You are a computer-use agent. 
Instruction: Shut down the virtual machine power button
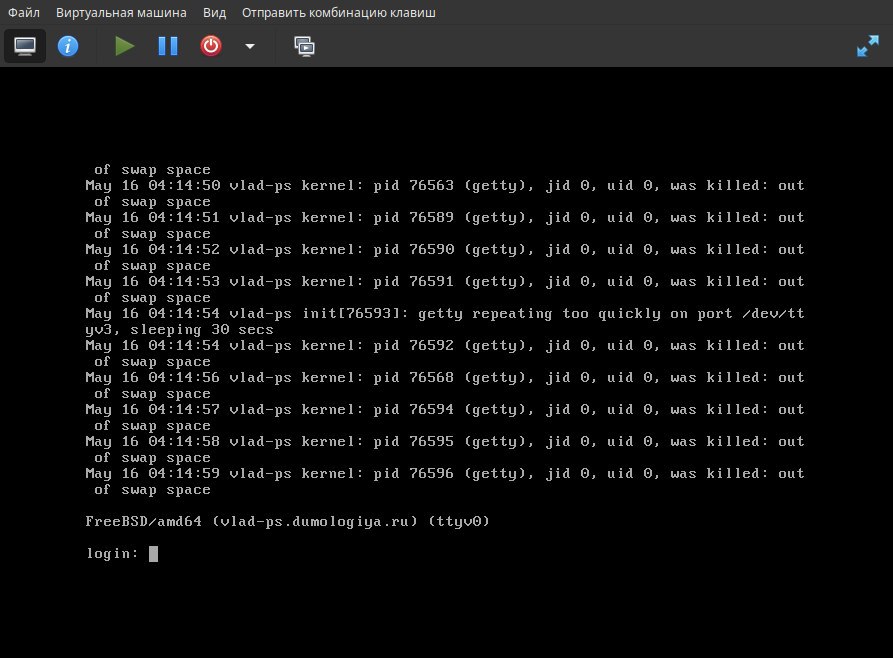pyautogui.click(x=211, y=46)
